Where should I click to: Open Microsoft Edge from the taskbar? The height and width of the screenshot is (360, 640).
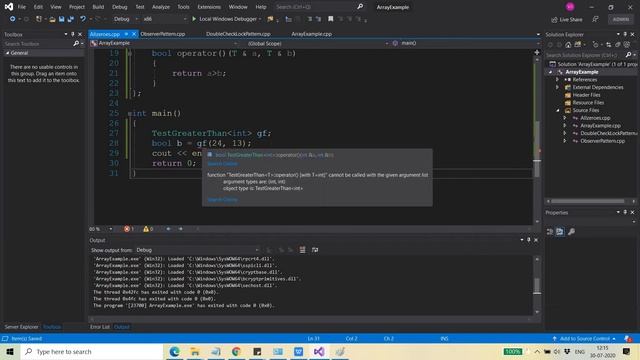[x=175, y=351]
